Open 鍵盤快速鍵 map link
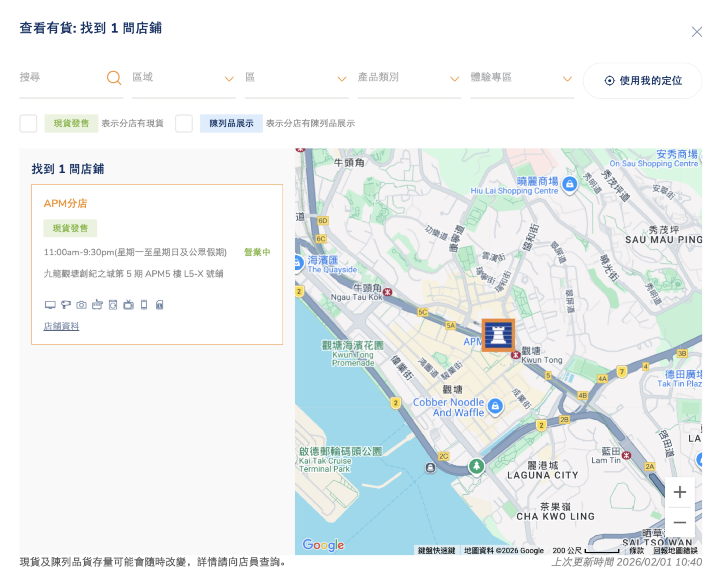720x580 pixels. click(436, 550)
